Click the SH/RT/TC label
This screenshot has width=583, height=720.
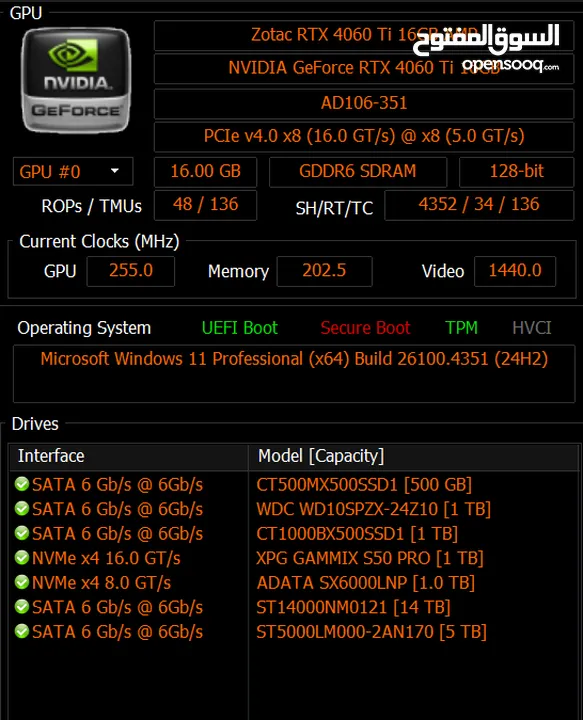click(334, 208)
